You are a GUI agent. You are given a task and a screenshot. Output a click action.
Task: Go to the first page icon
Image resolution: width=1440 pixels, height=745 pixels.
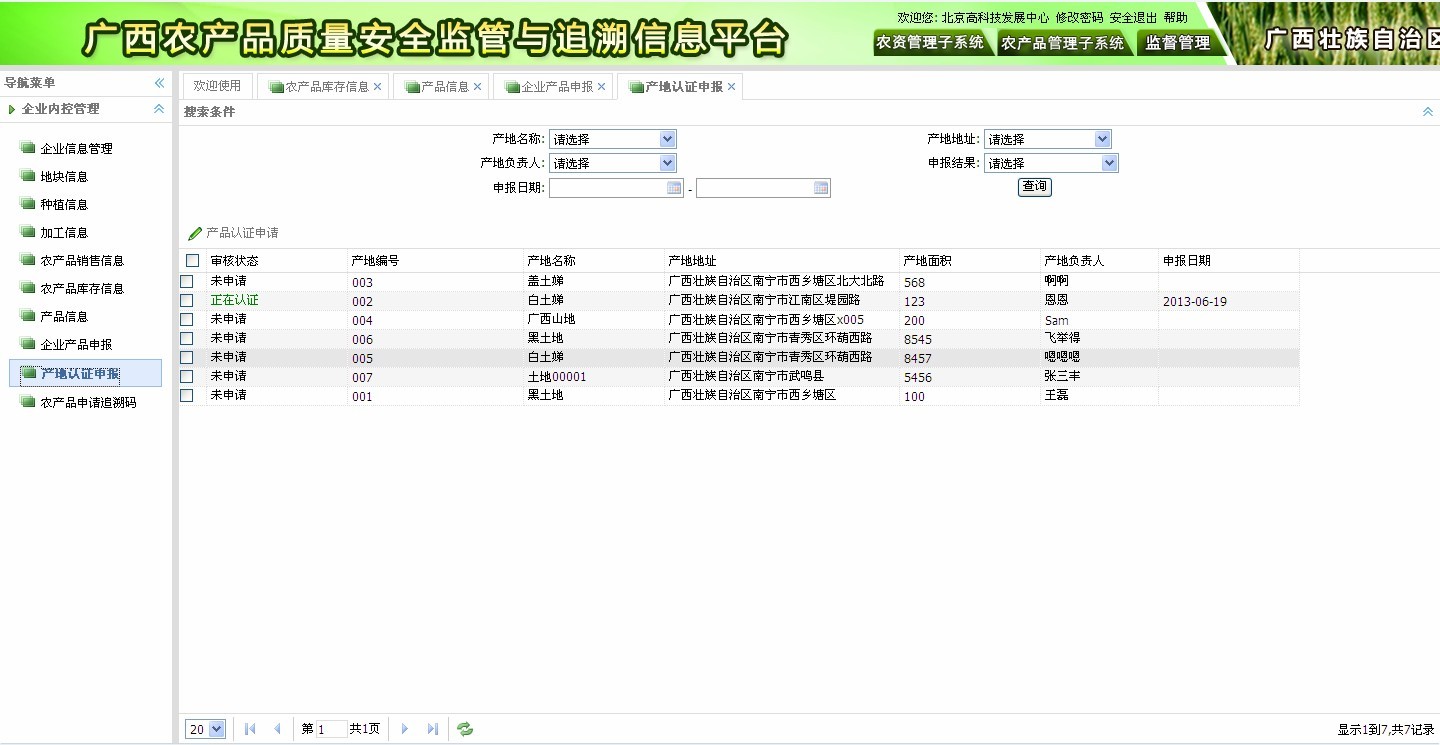click(248, 729)
